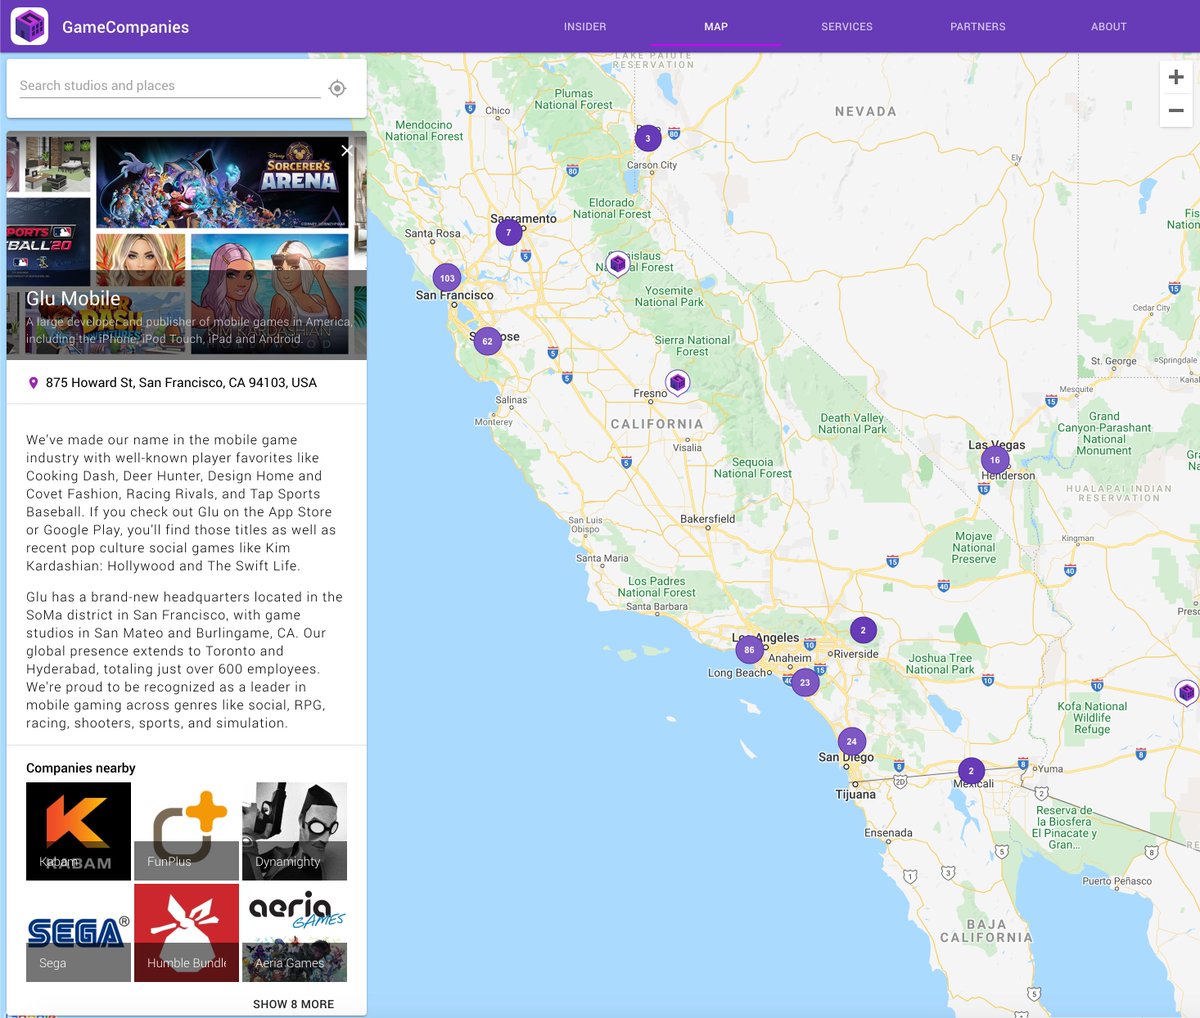The image size is (1200, 1018).
Task: Focus the Search studios and places field
Action: tap(170, 86)
